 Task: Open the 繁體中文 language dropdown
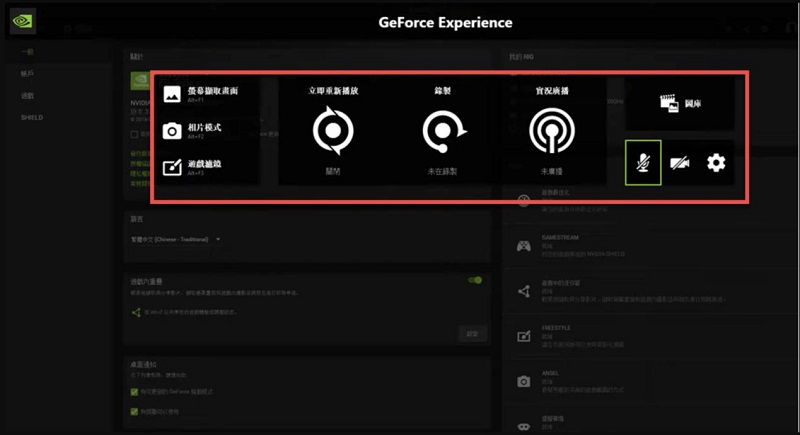click(x=176, y=239)
